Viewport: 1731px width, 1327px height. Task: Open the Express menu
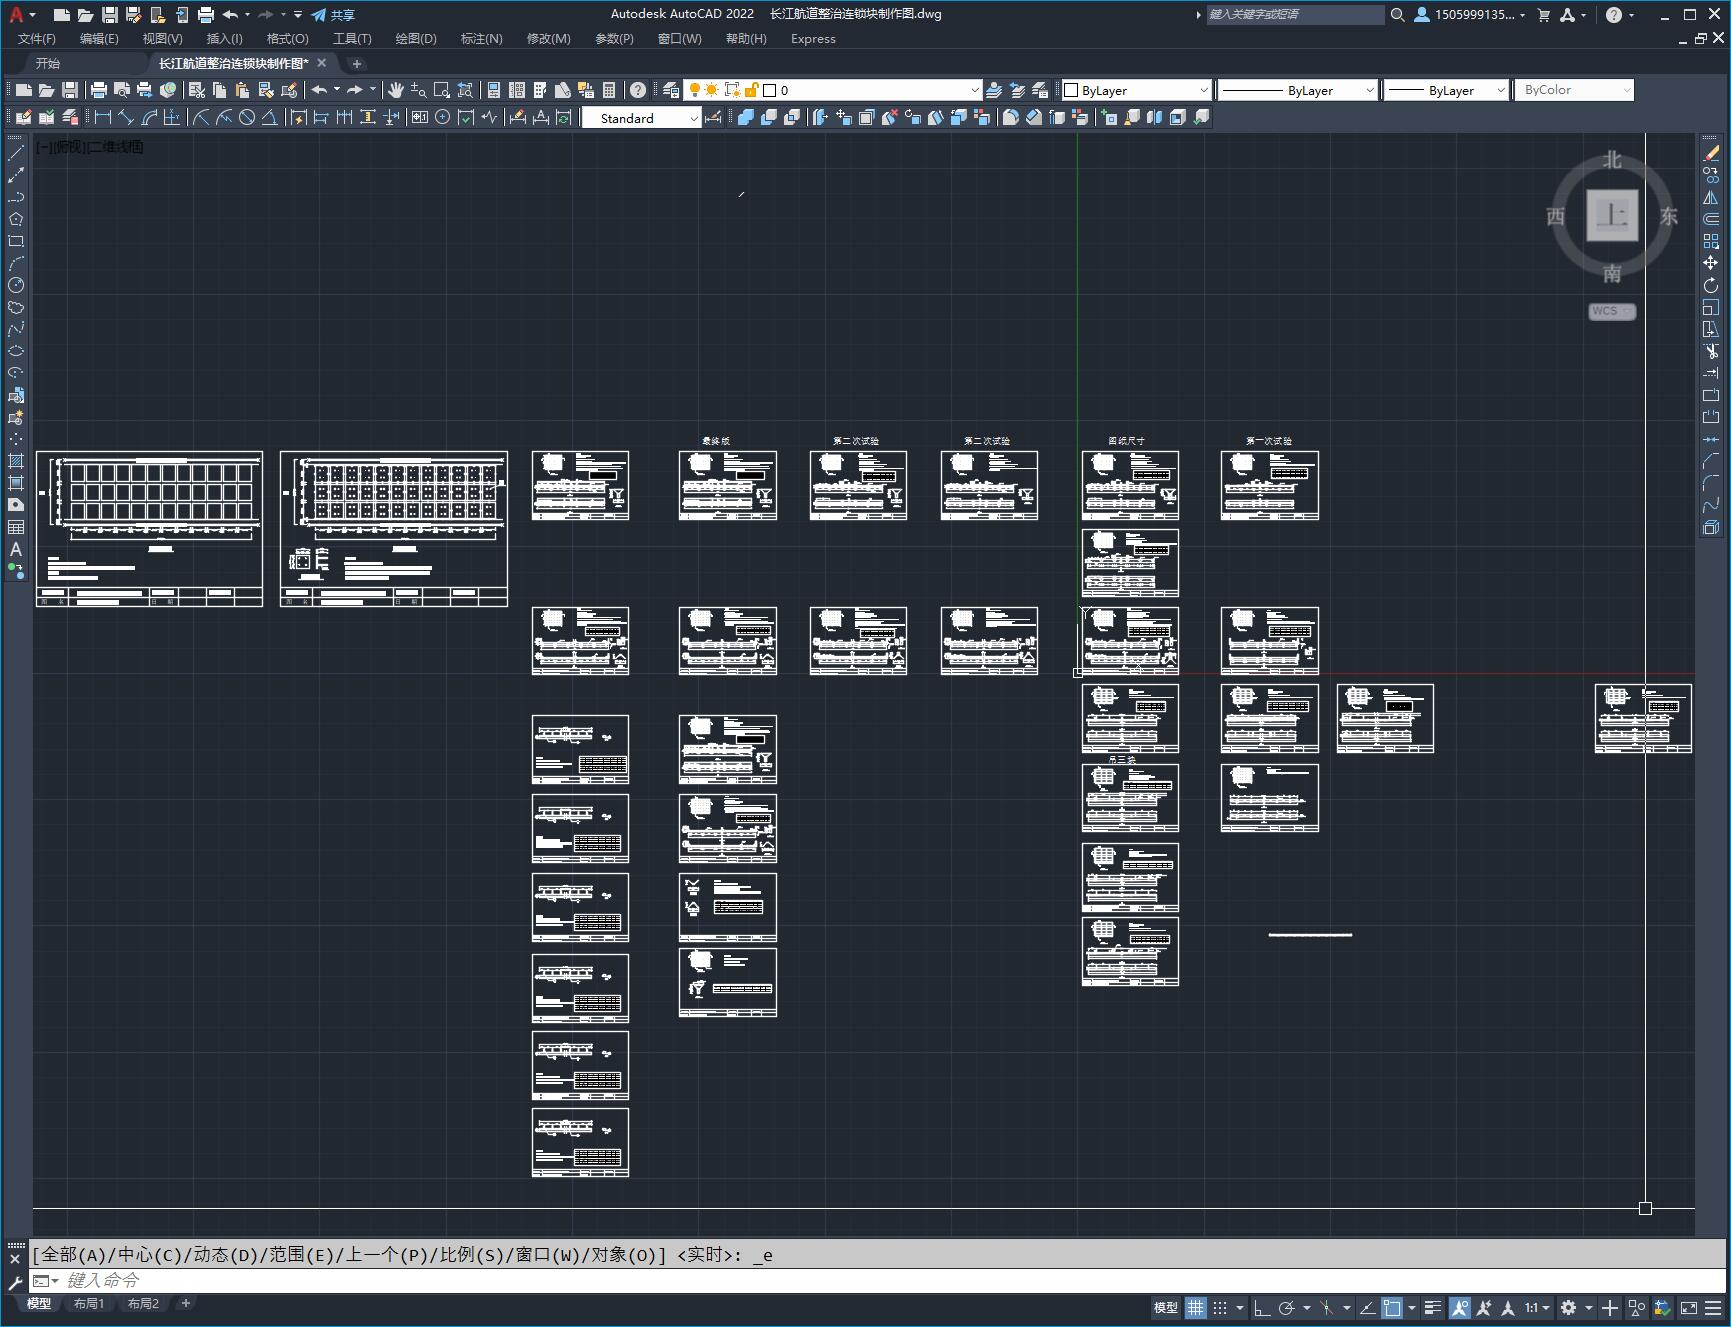(x=813, y=39)
